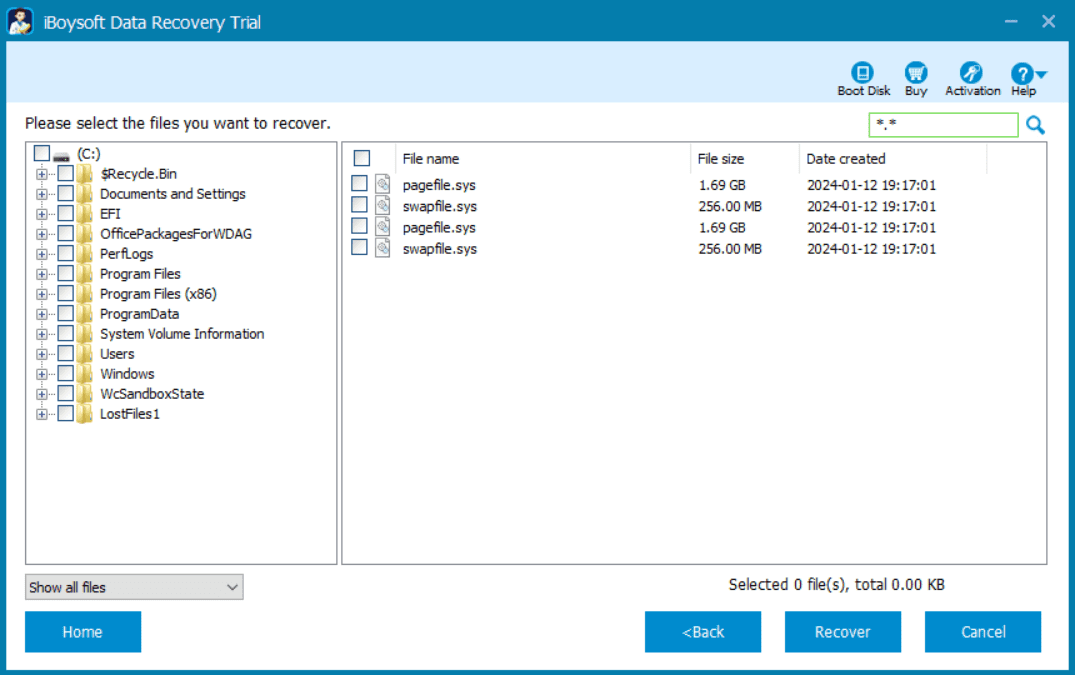Select the checkbox for pagefile.sys
1075x675 pixels.
pos(360,184)
